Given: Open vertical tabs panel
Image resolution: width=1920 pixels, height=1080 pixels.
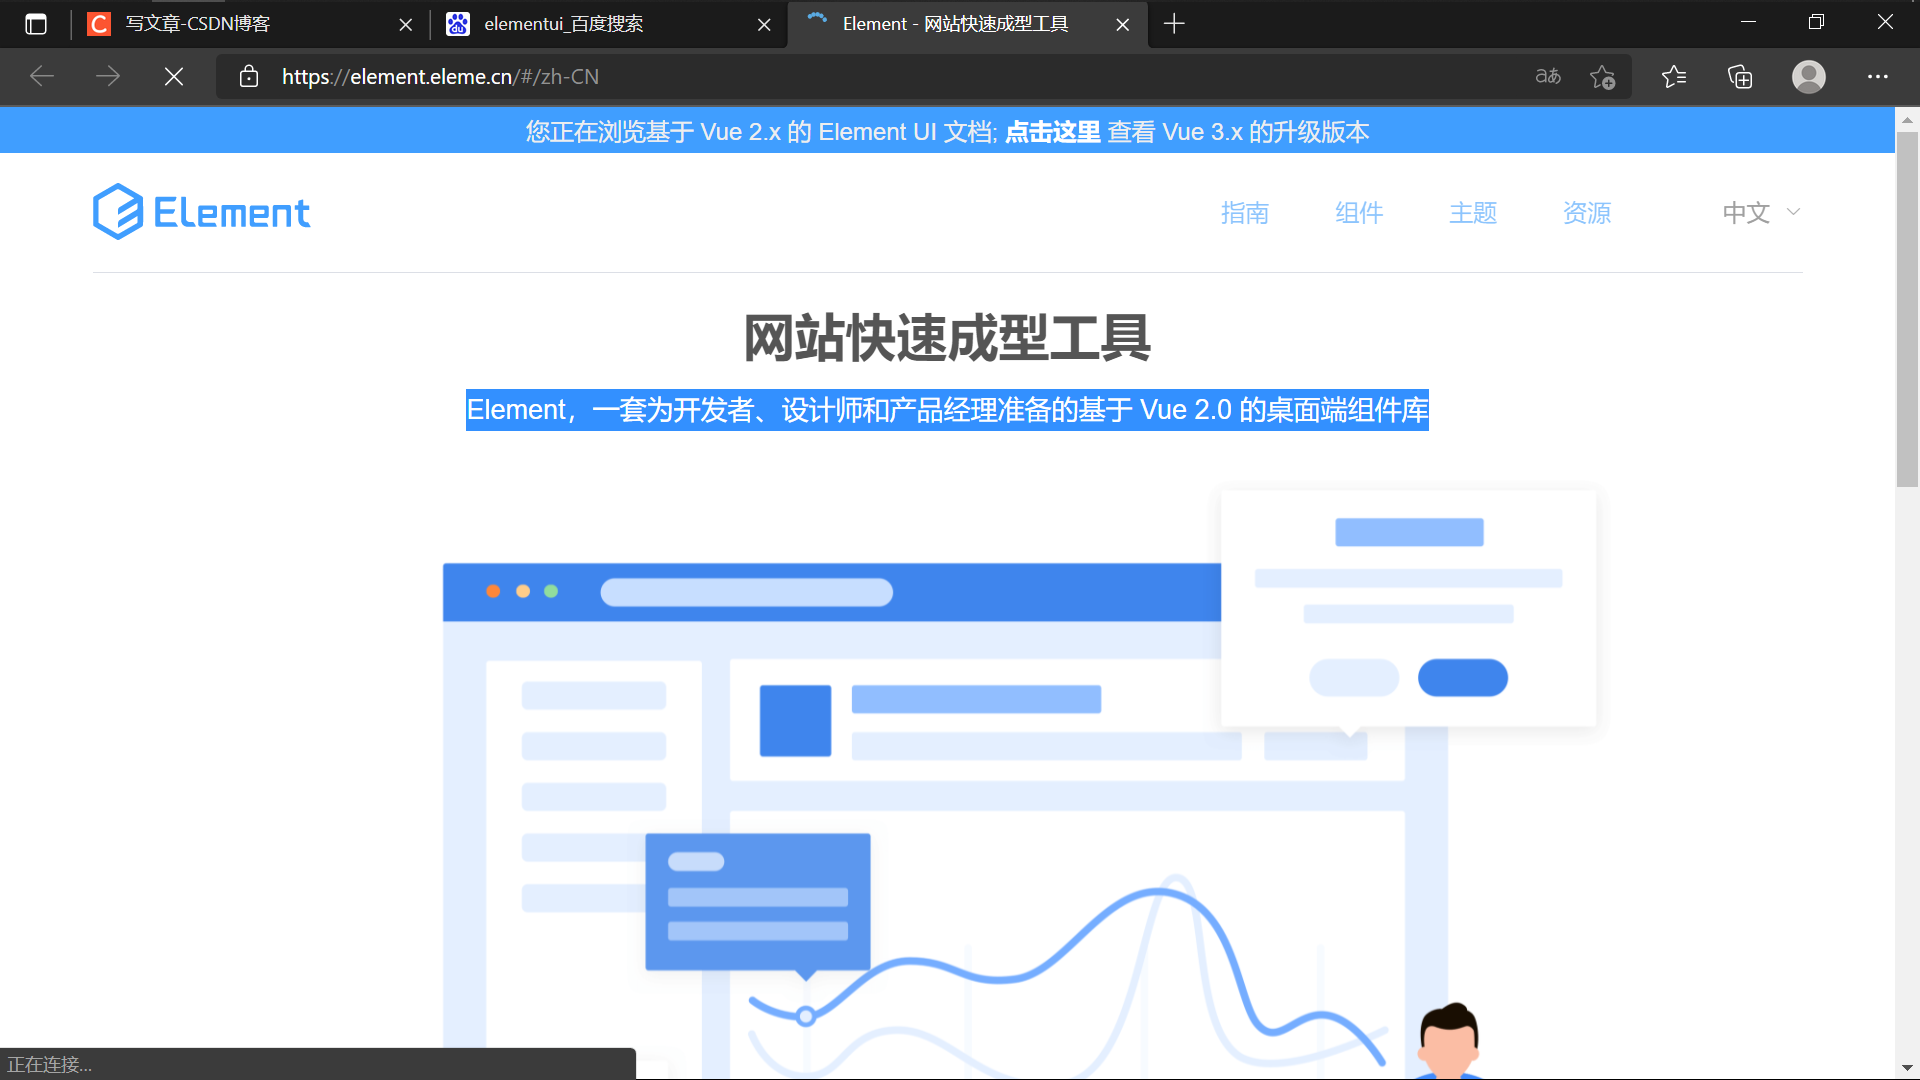Looking at the screenshot, I should click(x=36, y=24).
